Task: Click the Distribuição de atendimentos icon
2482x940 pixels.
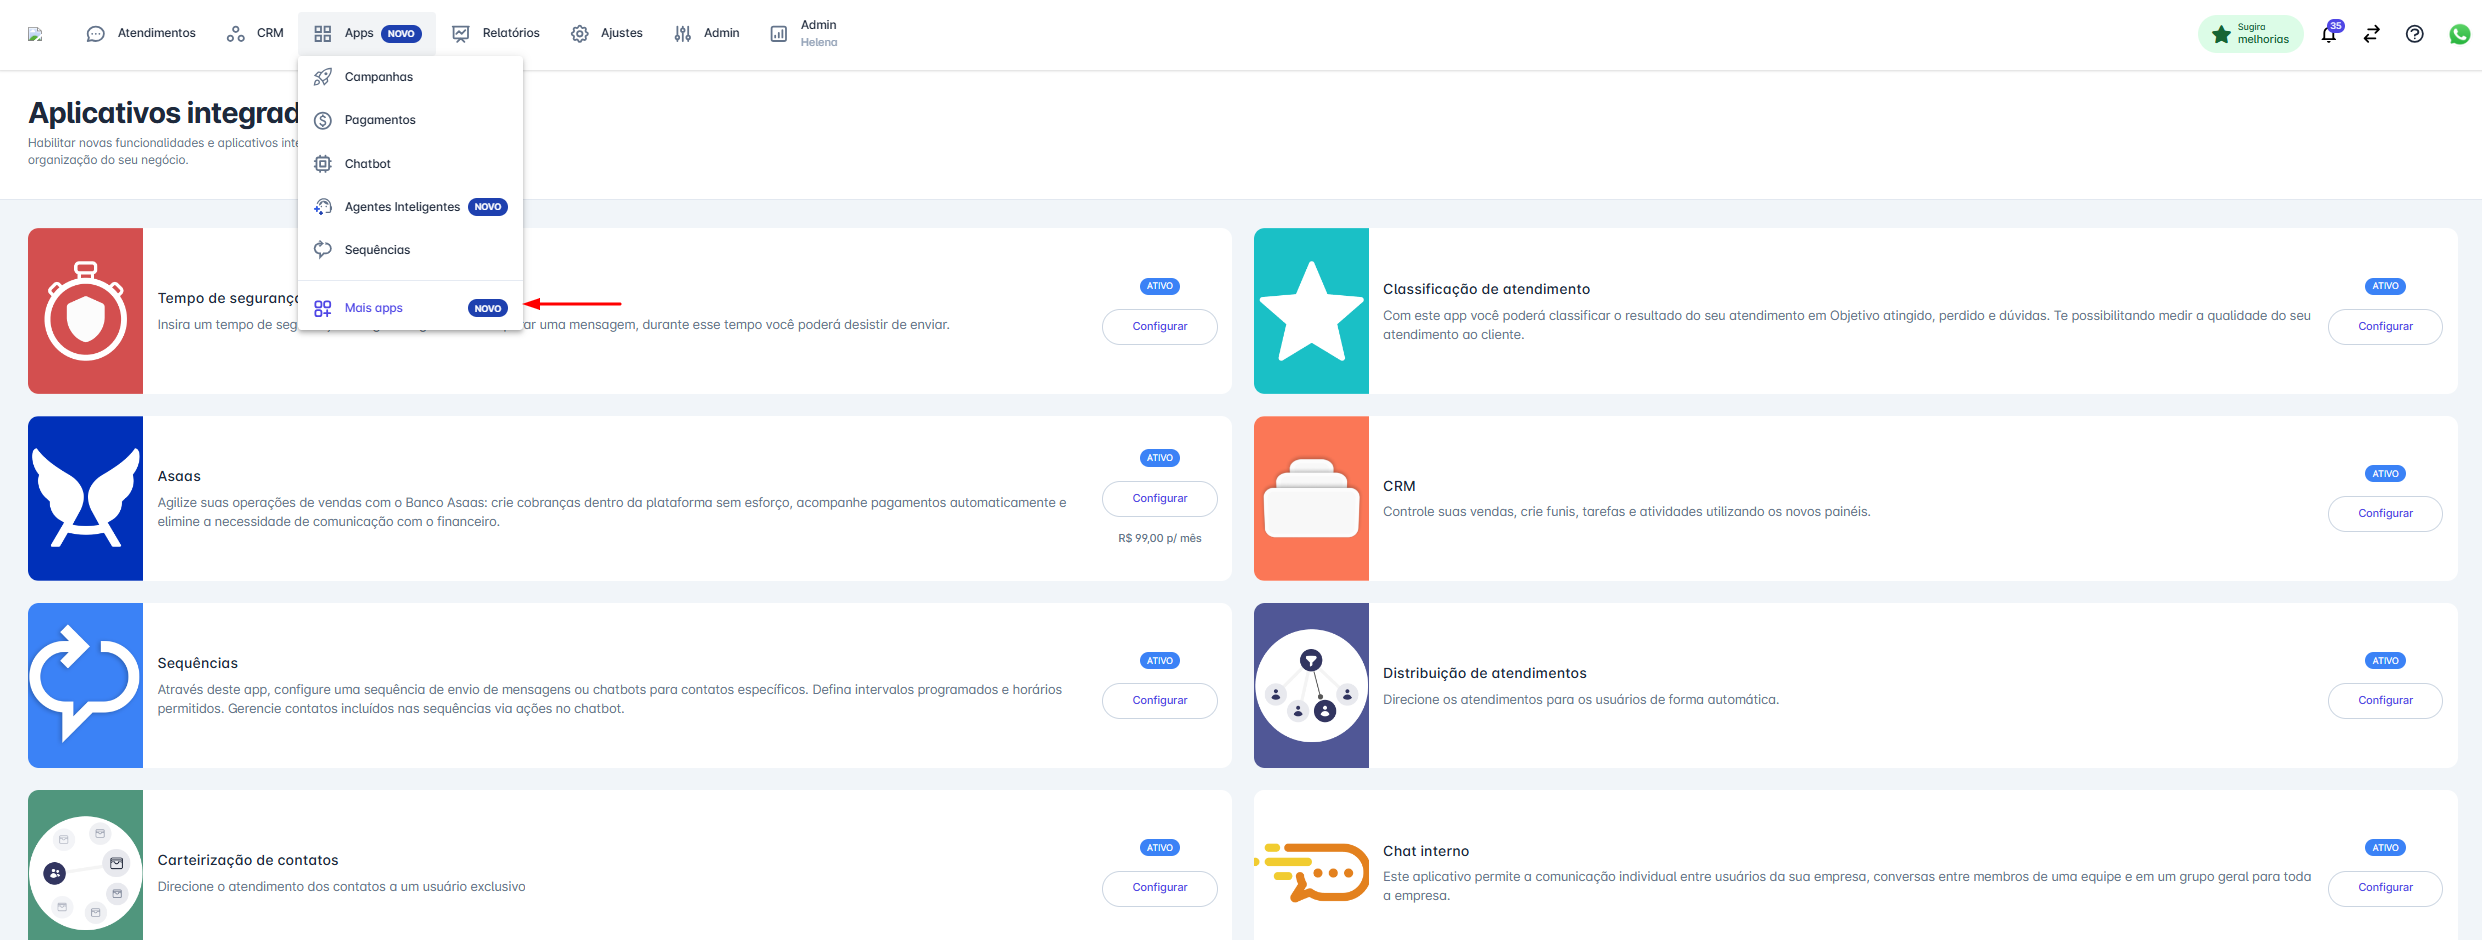Action: point(1311,685)
